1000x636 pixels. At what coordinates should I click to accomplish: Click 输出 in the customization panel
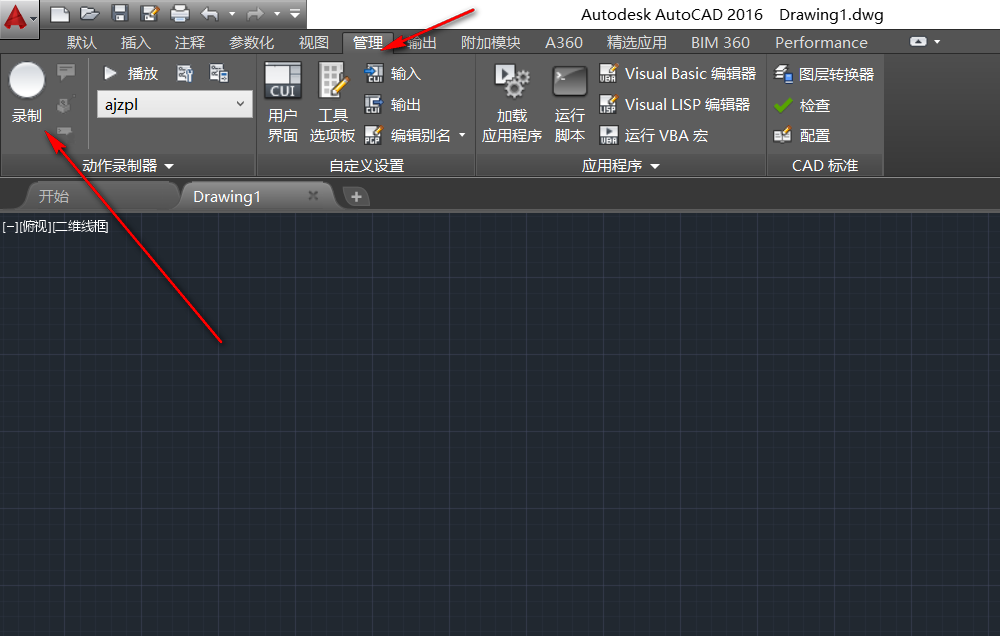(392, 104)
